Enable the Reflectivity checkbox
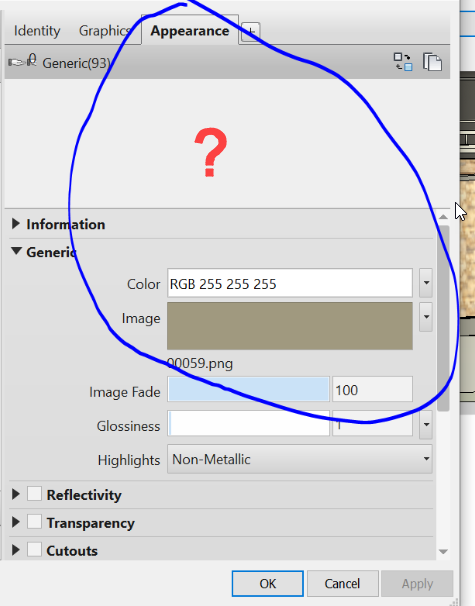 tap(34, 494)
